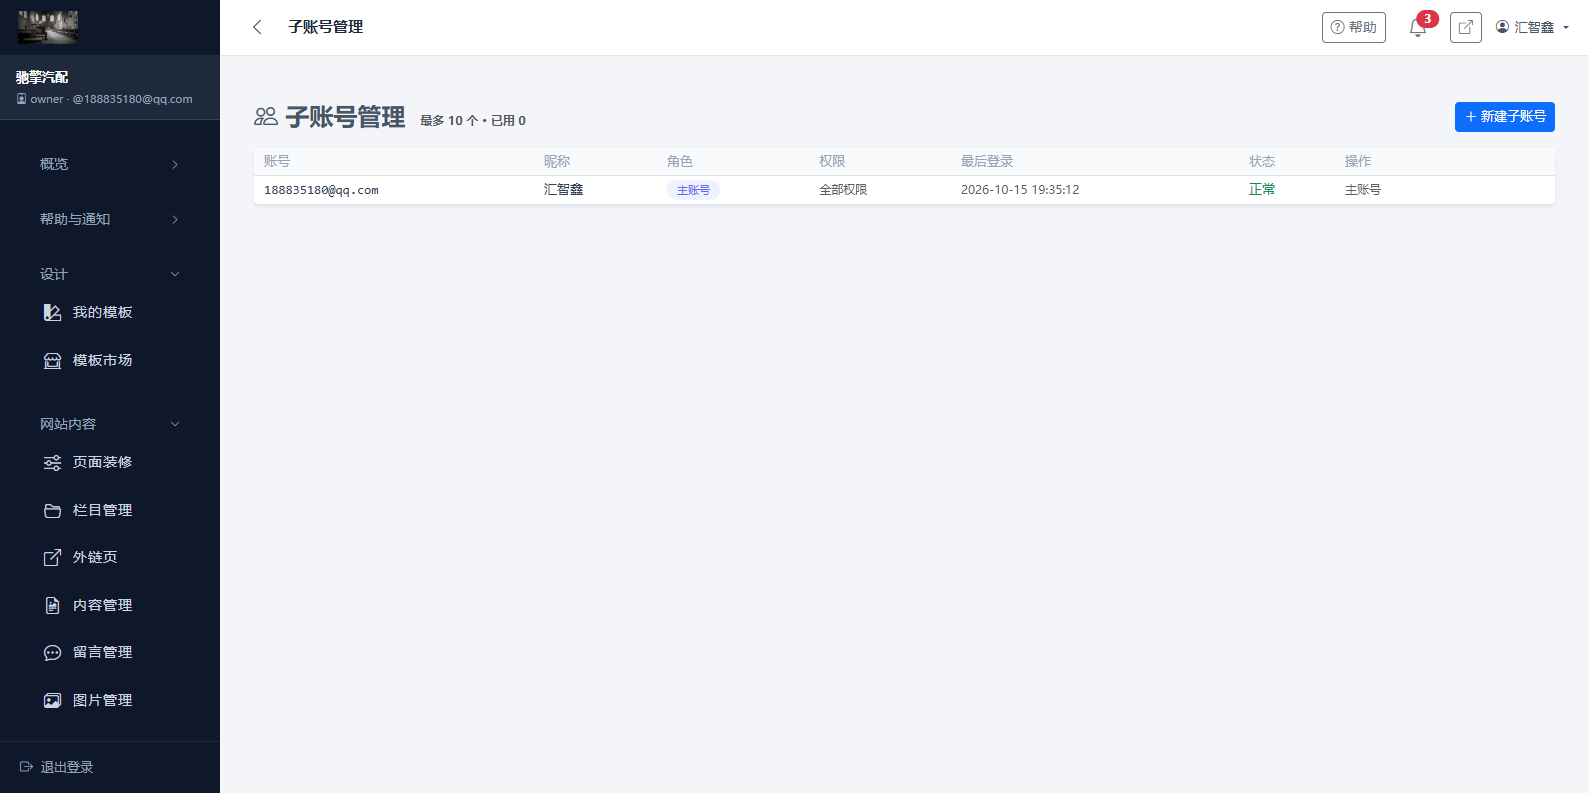Click the back arrow icon
The height and width of the screenshot is (793, 1589).
click(257, 27)
